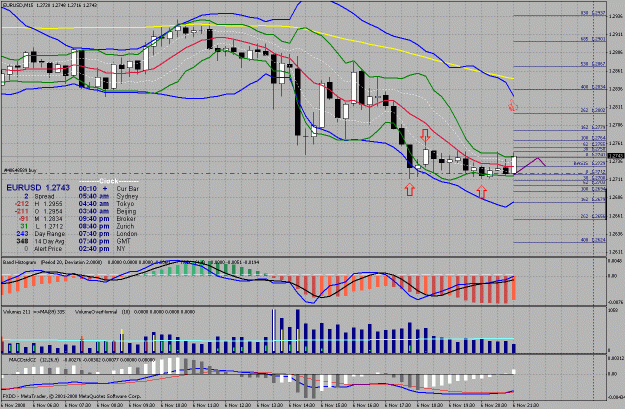Click the thumbs-down icon near the blue band
This screenshot has width=625, height=409.
pos(513,105)
